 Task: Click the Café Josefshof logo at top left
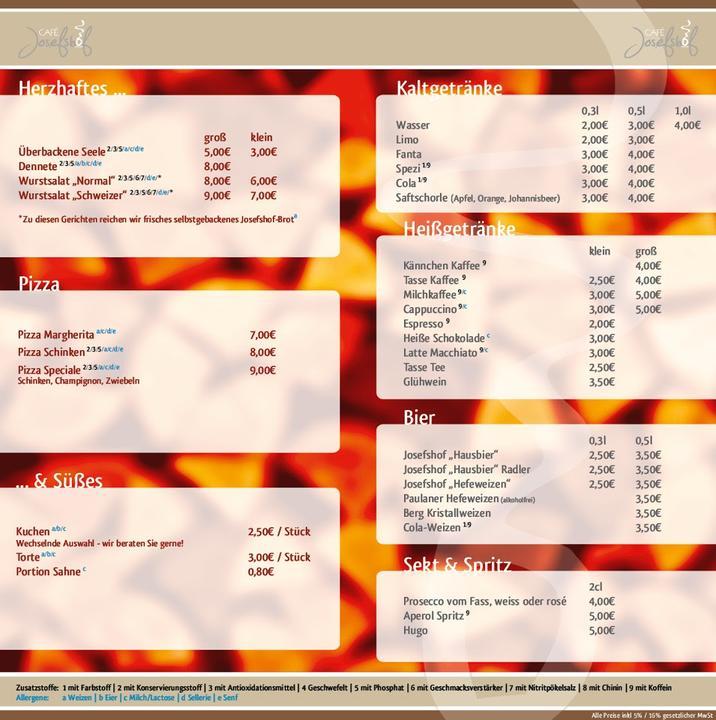tap(60, 42)
